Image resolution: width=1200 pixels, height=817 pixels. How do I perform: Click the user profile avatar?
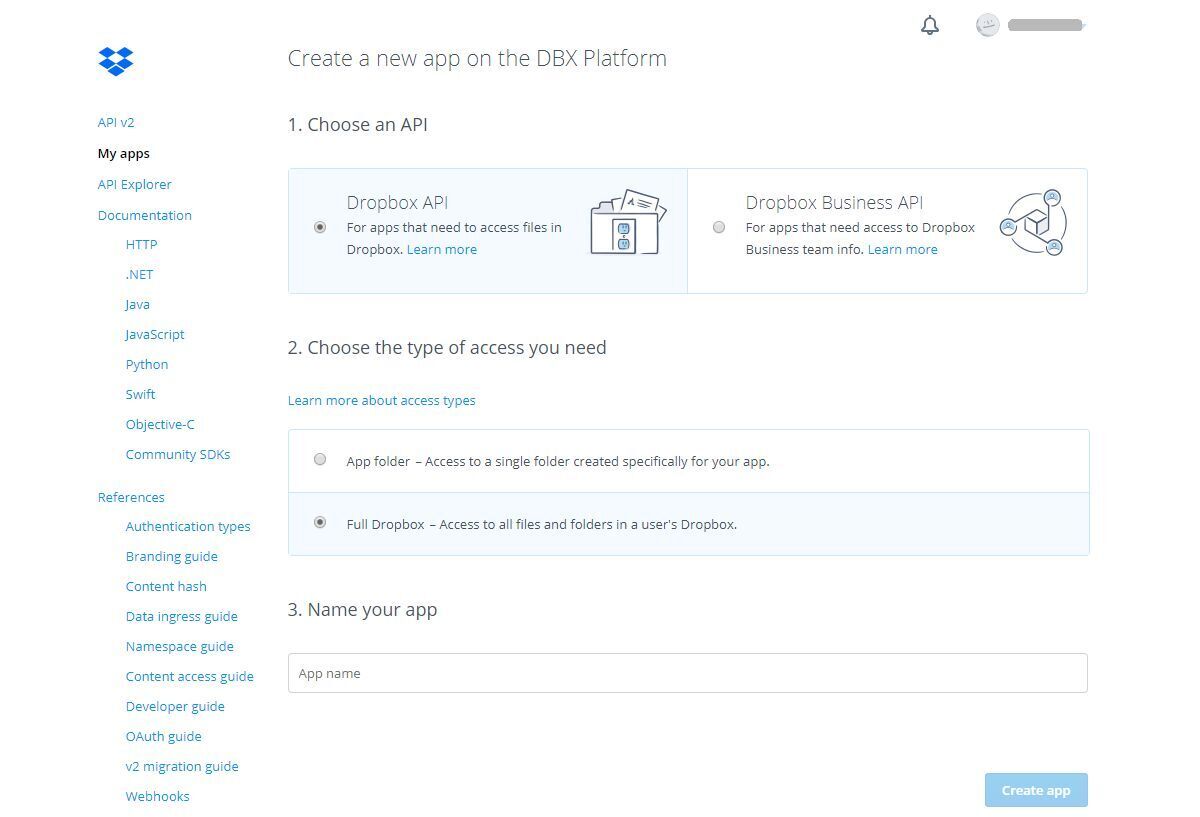pyautogui.click(x=987, y=25)
